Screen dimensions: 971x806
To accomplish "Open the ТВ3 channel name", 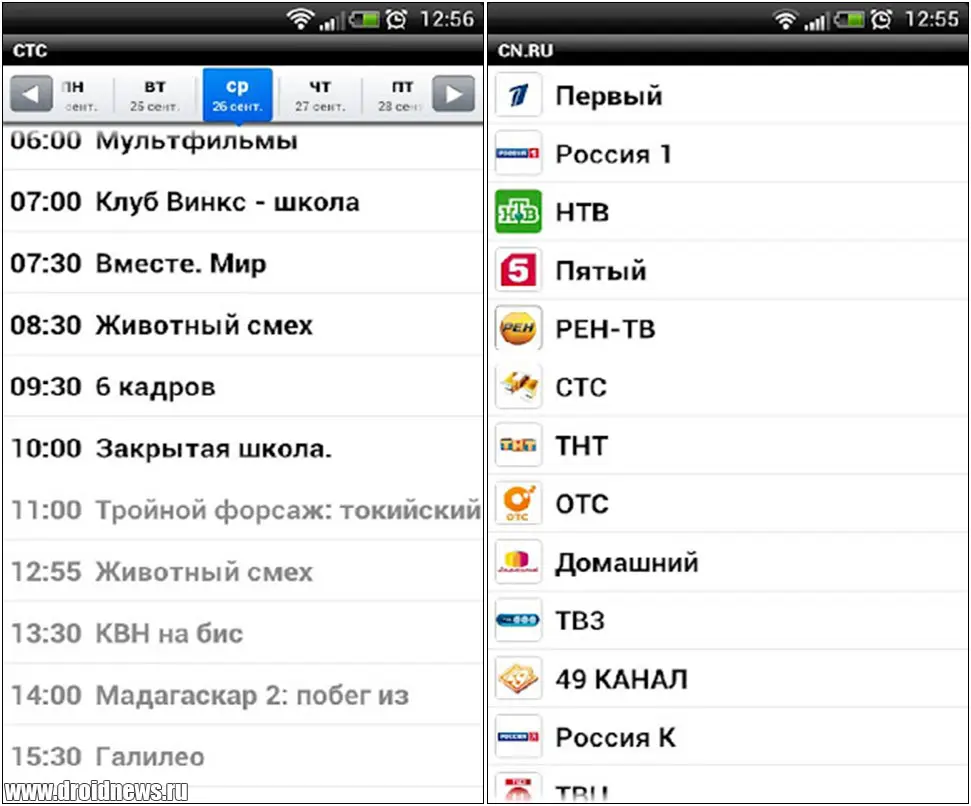I will pos(580,621).
